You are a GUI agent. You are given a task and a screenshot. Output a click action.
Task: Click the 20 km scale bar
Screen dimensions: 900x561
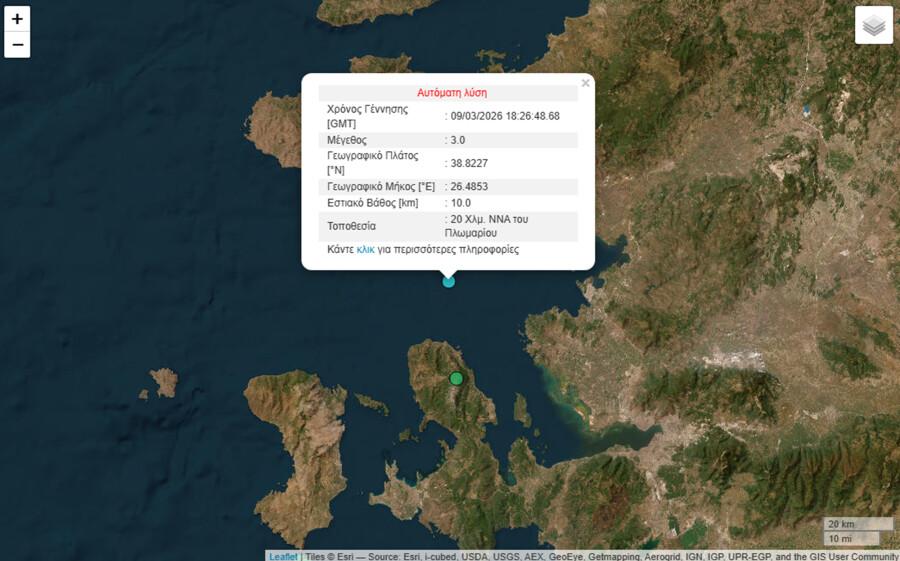click(x=857, y=524)
